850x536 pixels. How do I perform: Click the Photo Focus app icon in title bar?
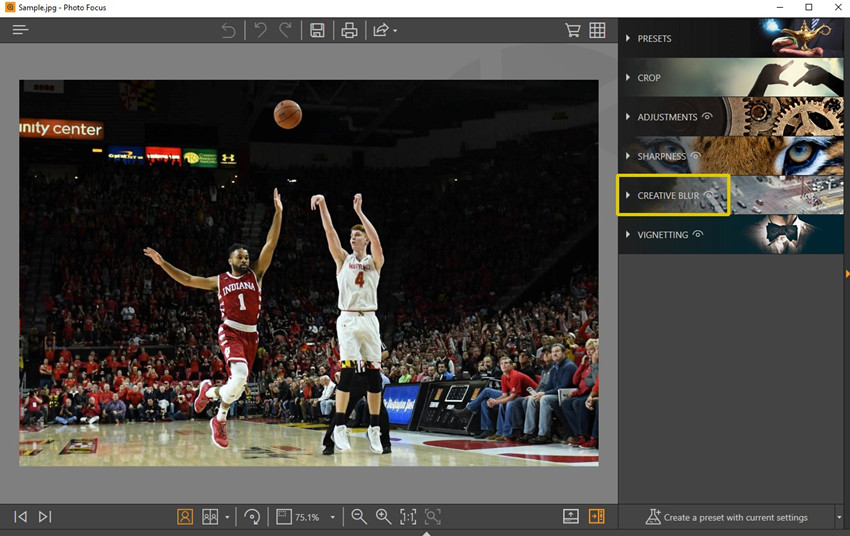click(10, 8)
